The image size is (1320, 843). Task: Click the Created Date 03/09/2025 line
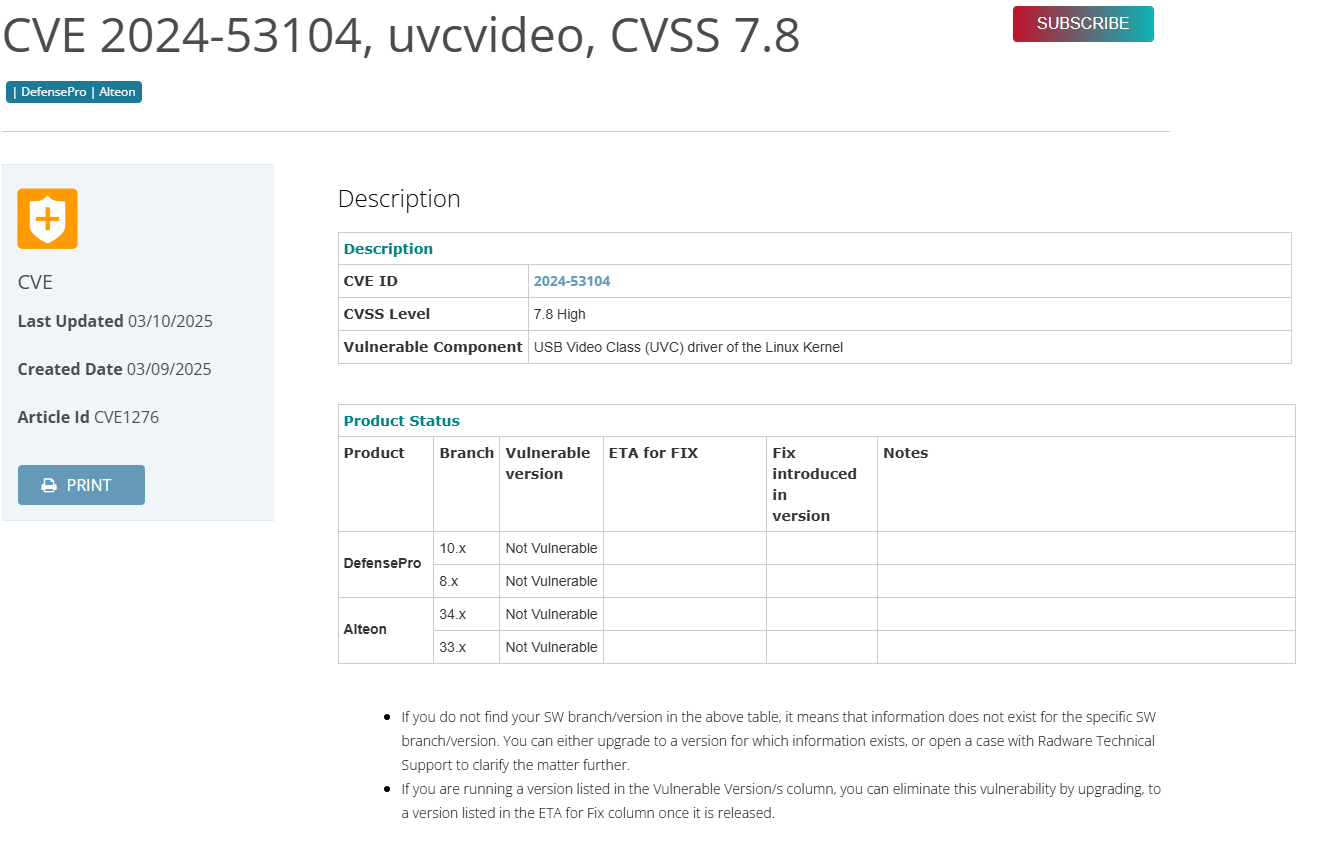(115, 369)
